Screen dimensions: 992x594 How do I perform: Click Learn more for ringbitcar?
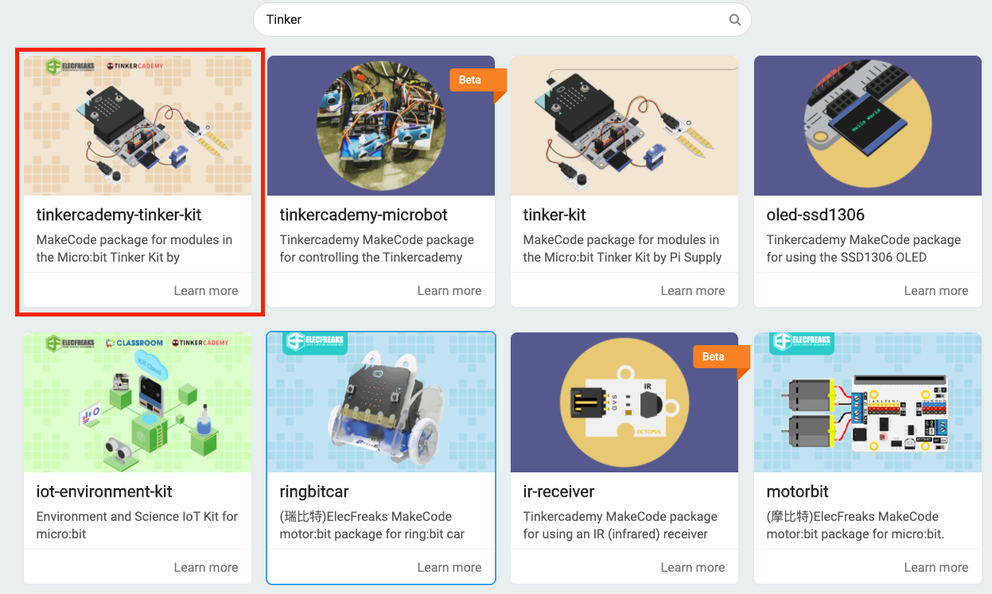coord(449,567)
